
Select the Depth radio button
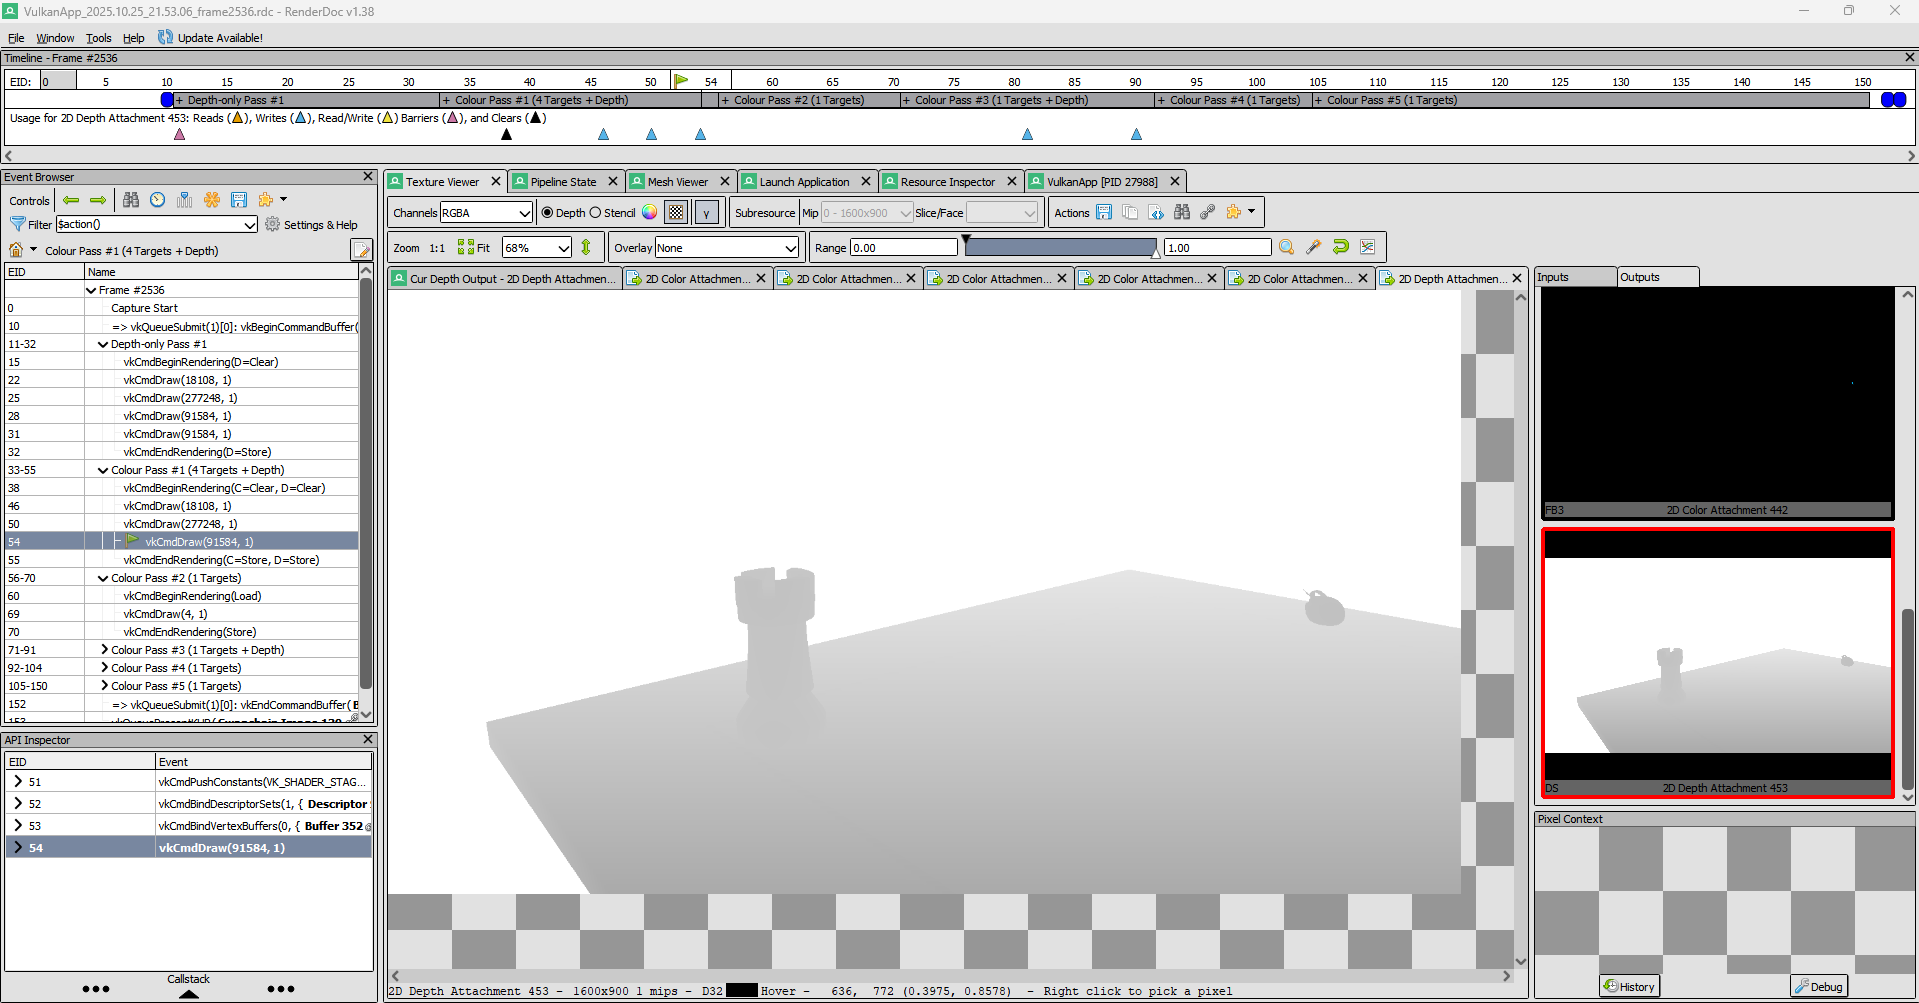(x=547, y=213)
